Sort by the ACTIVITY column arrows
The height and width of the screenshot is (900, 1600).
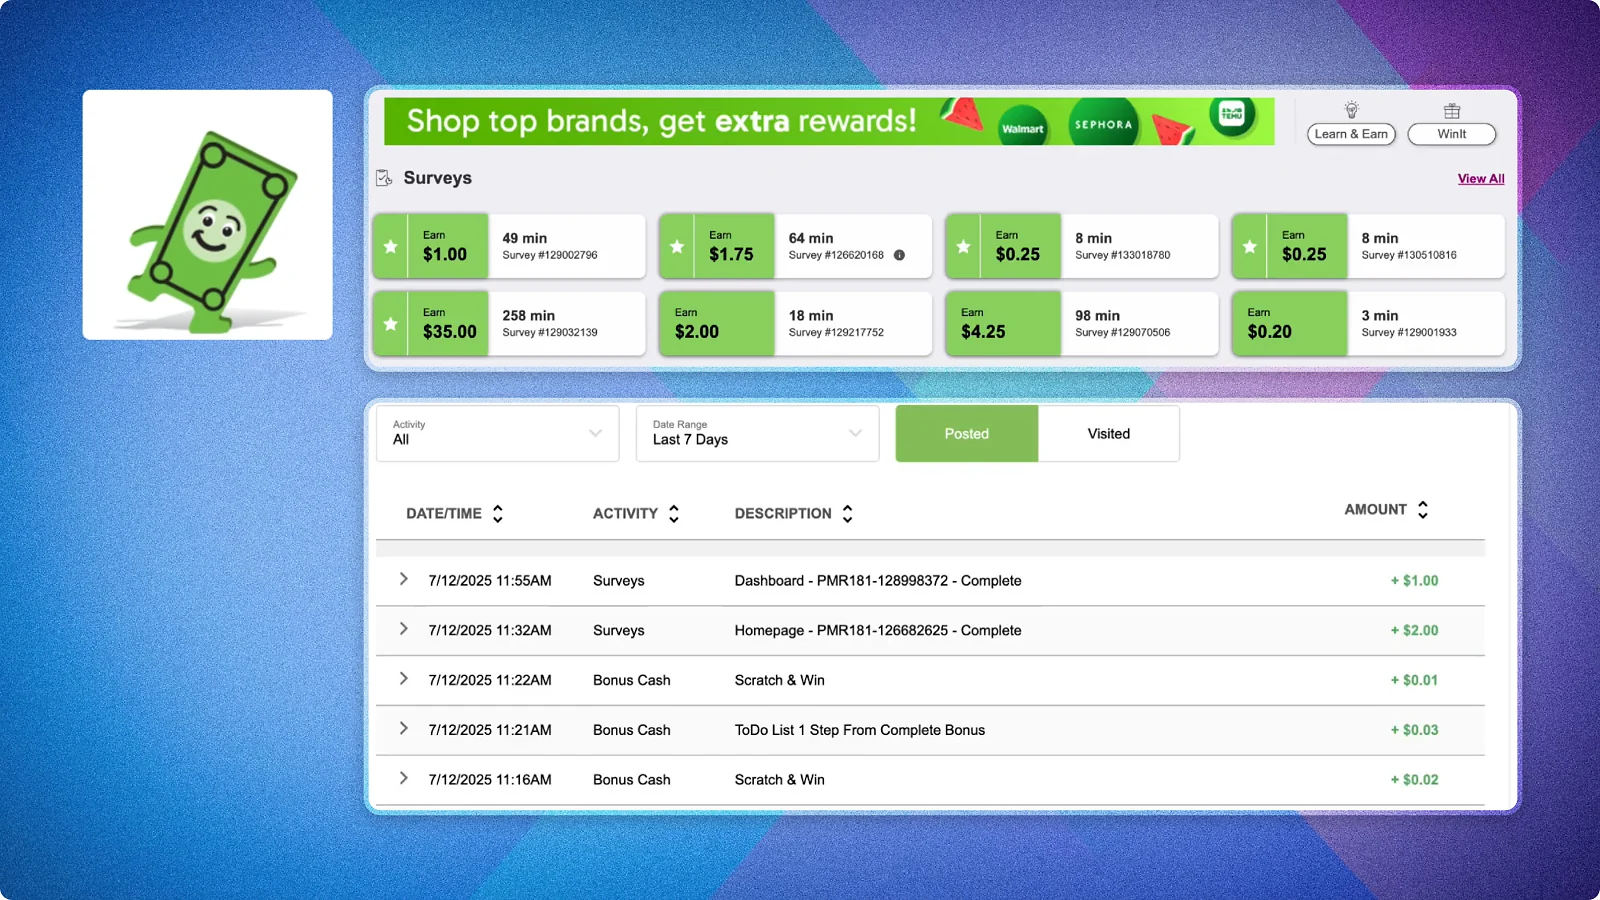(674, 514)
